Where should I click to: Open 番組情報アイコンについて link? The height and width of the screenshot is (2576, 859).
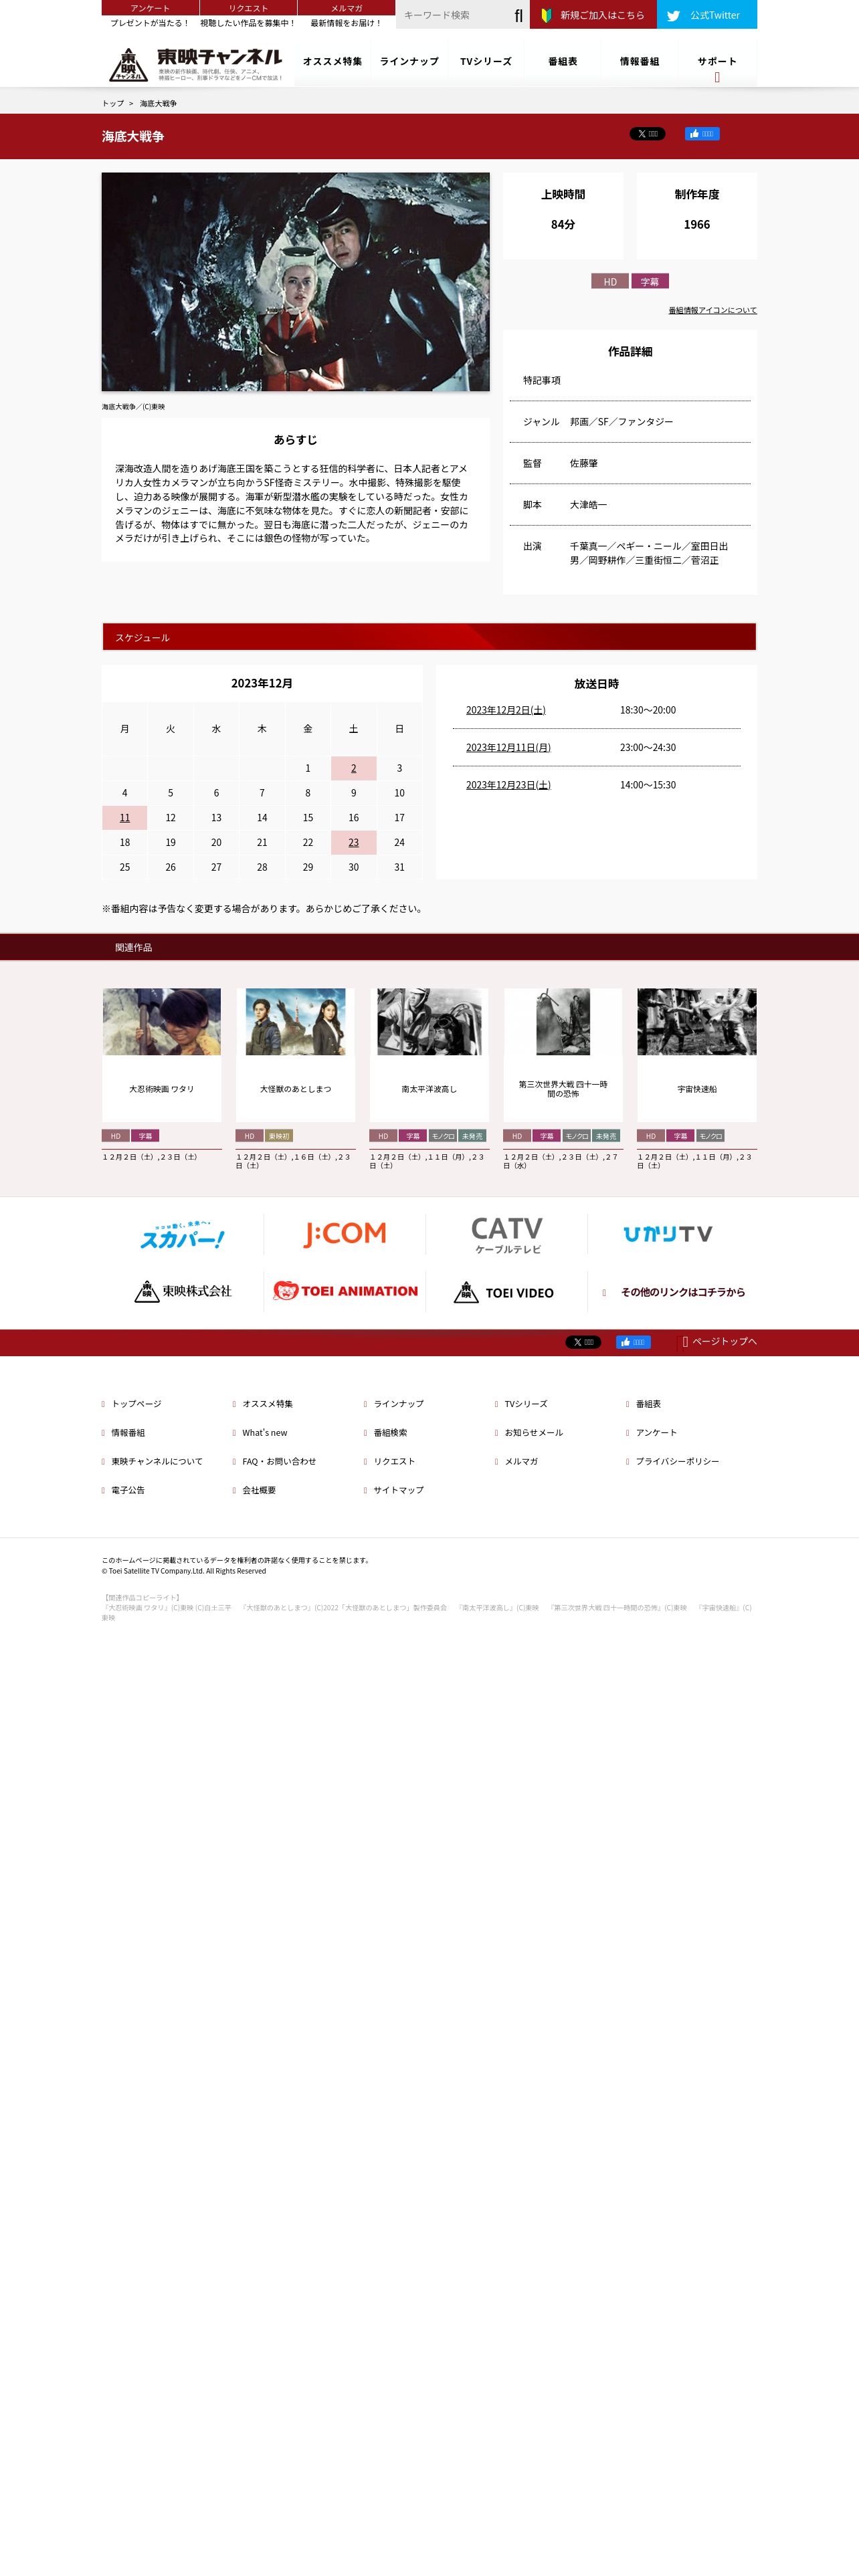pos(712,311)
